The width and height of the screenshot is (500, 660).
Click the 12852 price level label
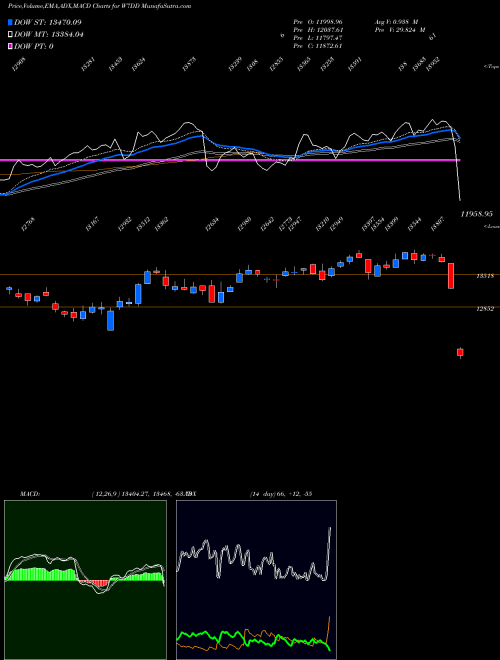tap(485, 309)
